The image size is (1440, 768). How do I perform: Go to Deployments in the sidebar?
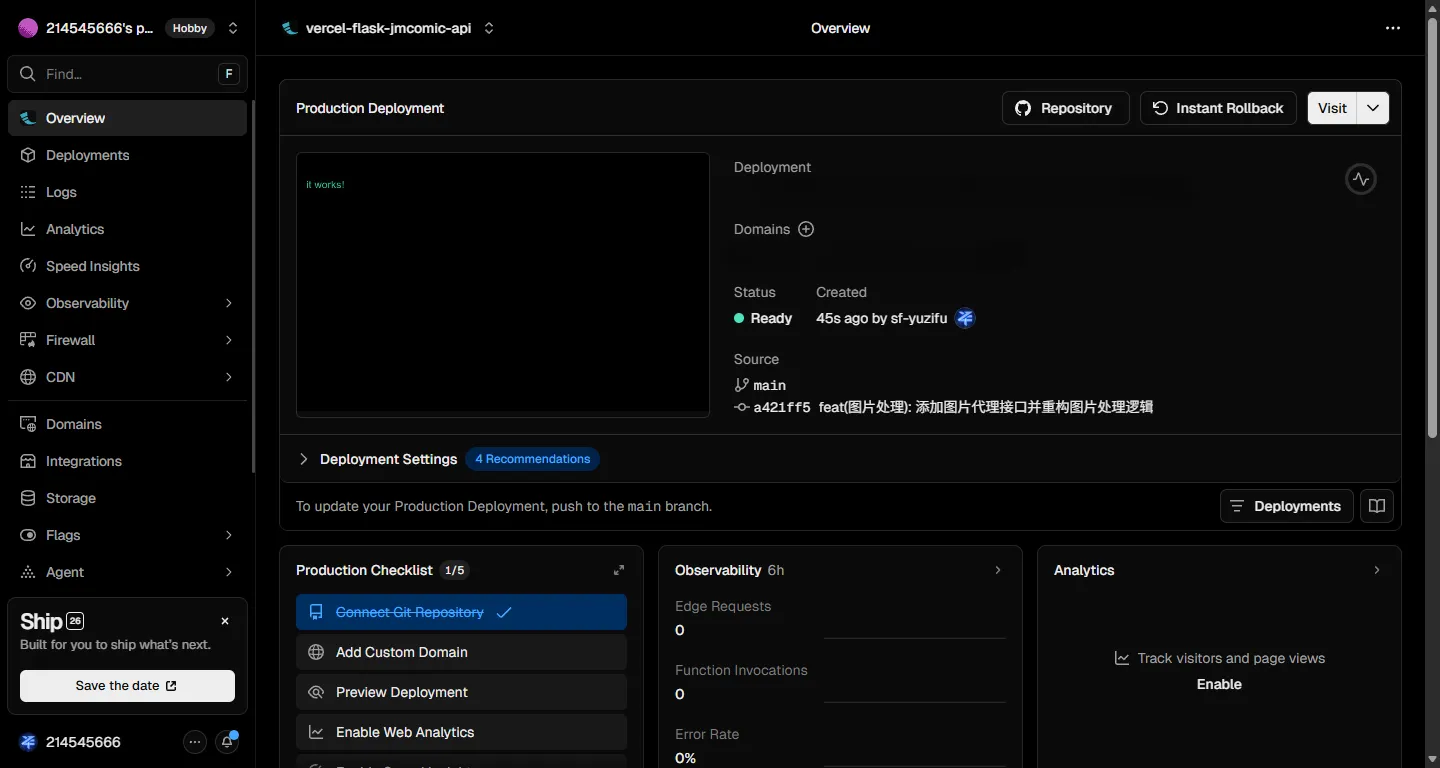point(88,155)
